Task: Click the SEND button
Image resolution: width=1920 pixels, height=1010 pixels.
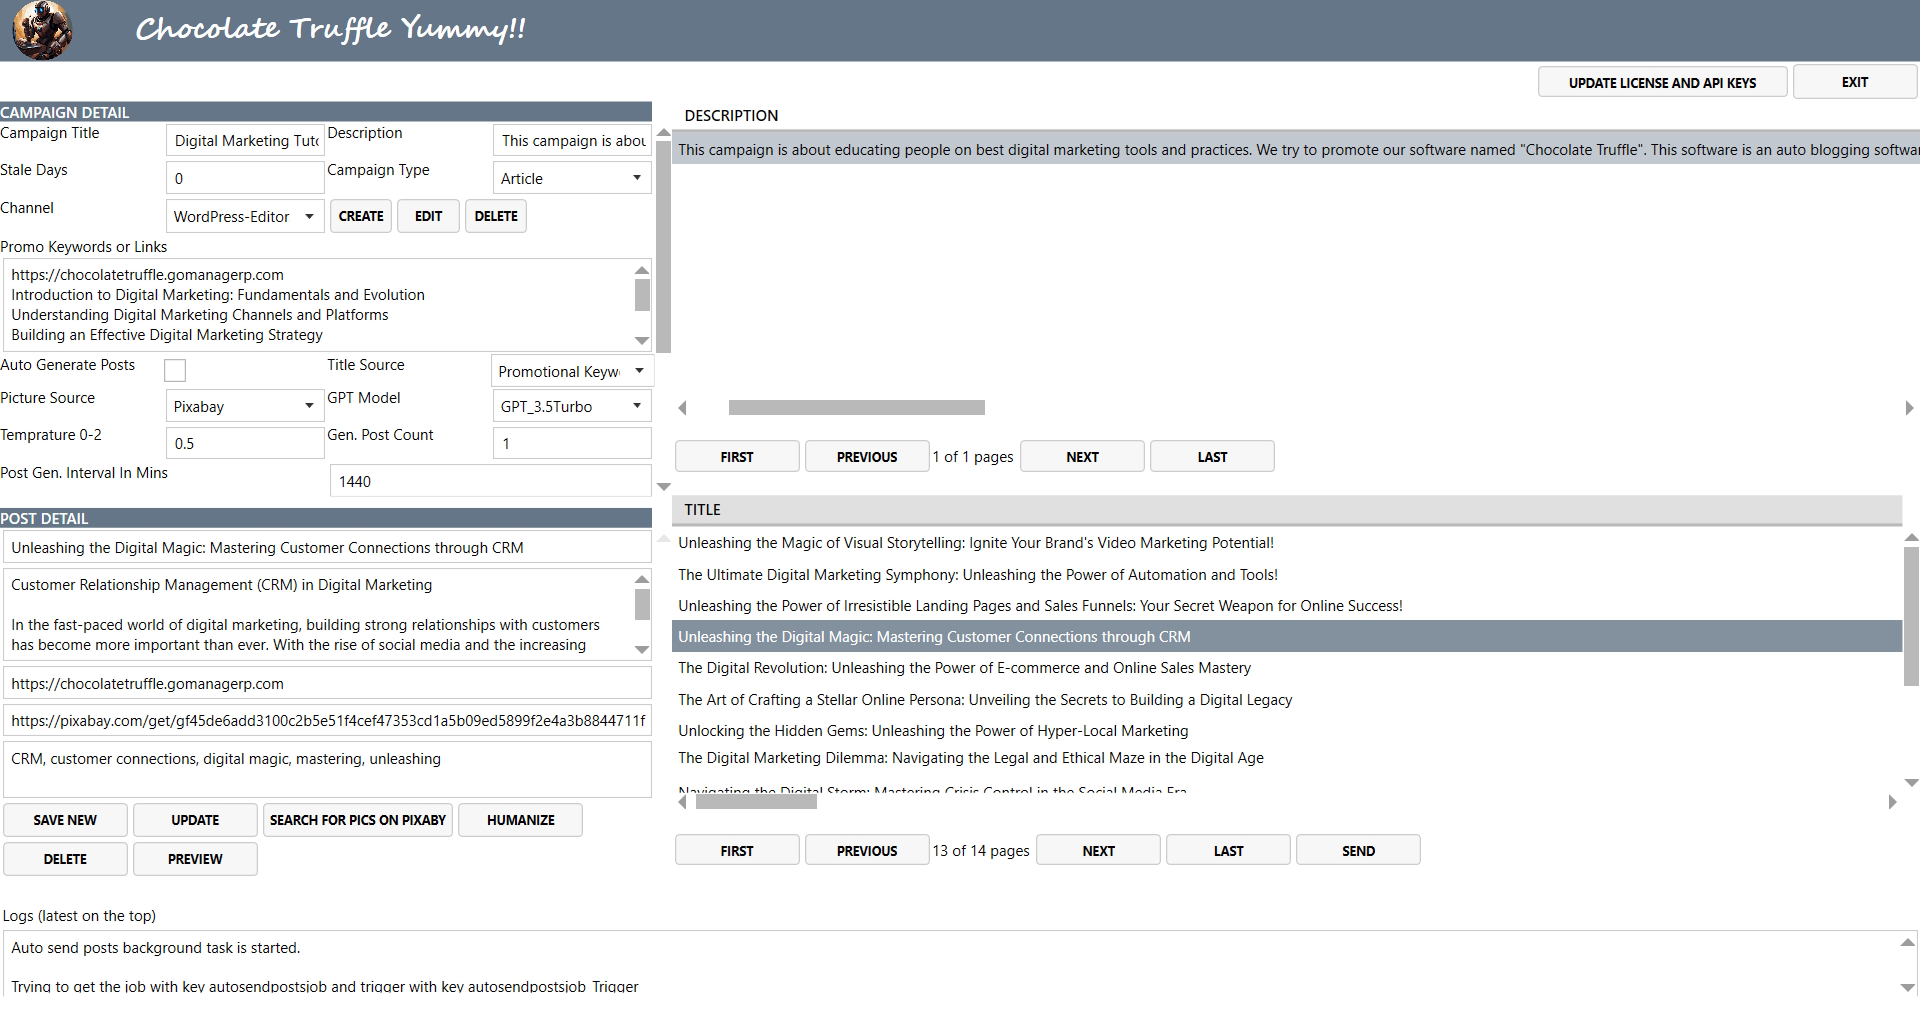Action: (1358, 851)
